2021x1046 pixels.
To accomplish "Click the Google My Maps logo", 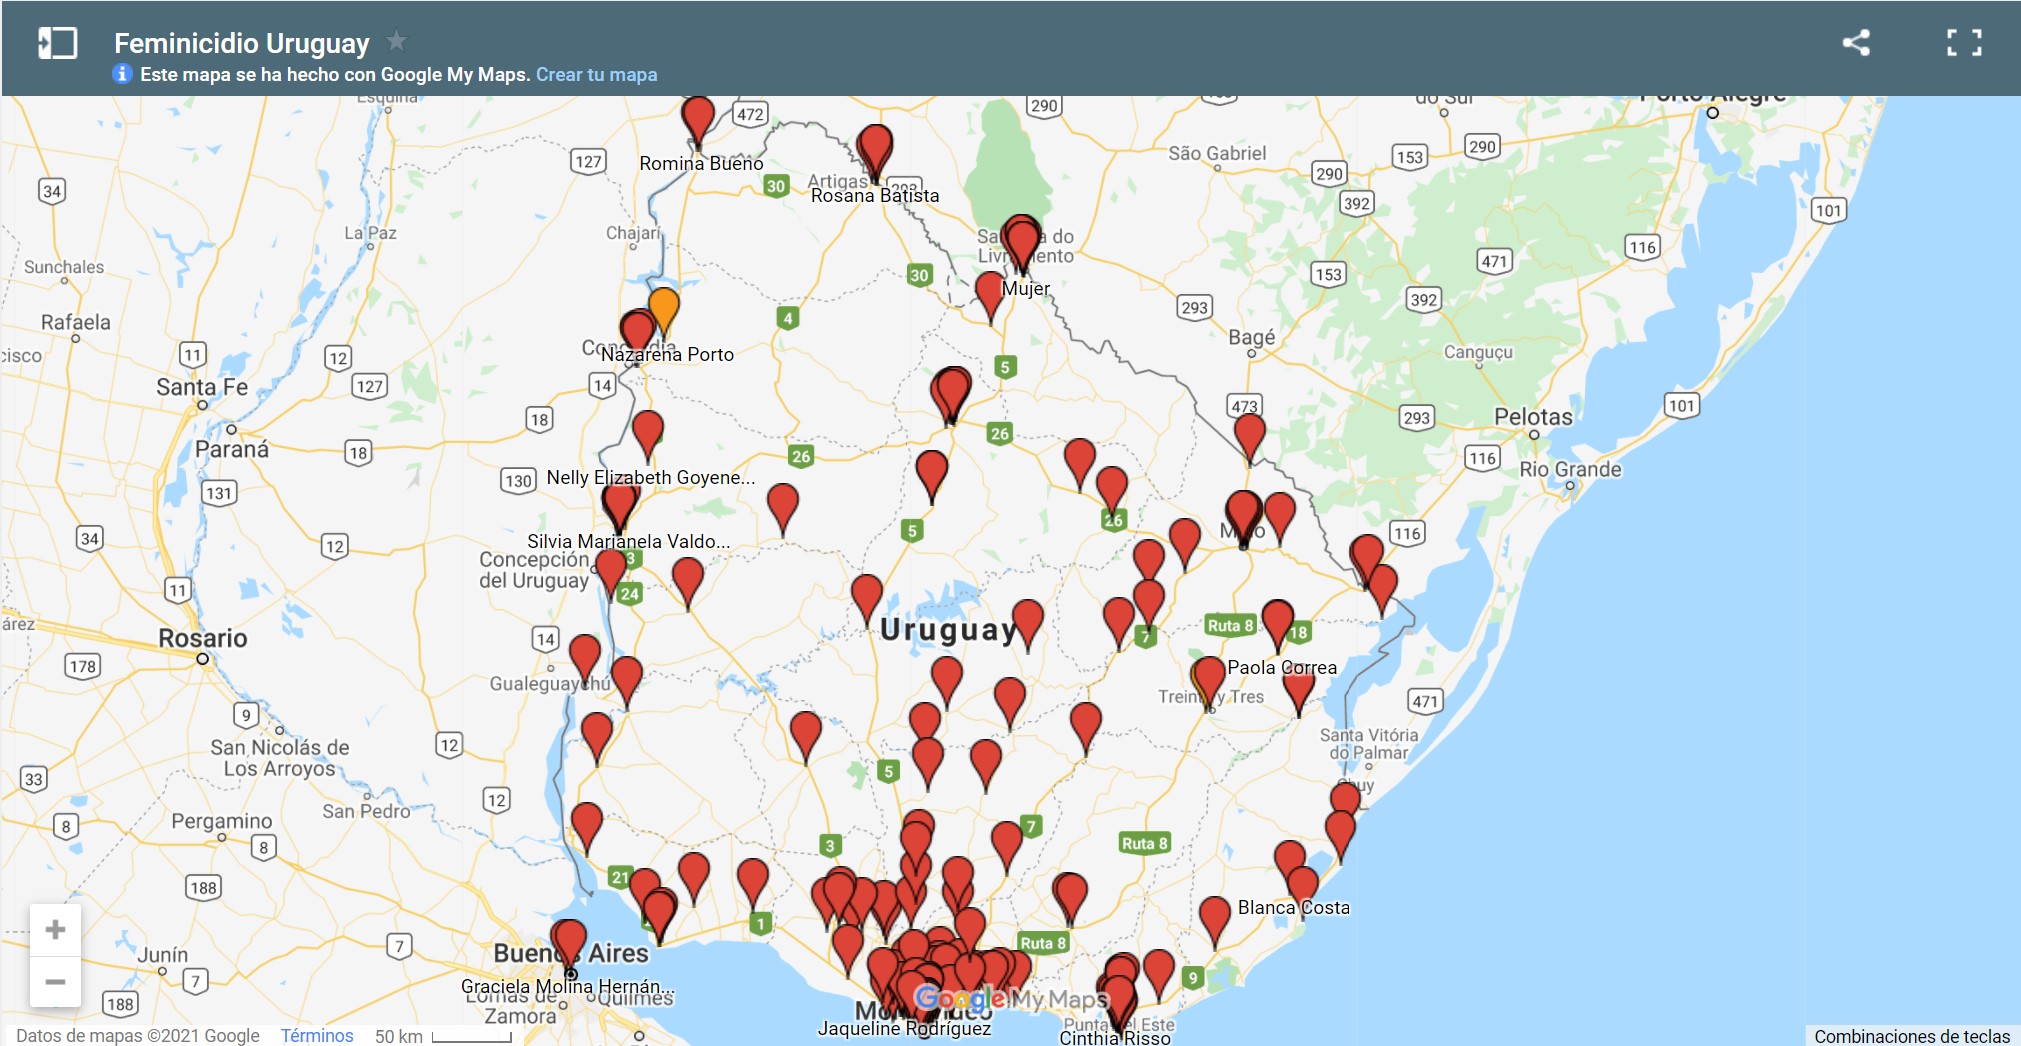I will tap(1011, 998).
